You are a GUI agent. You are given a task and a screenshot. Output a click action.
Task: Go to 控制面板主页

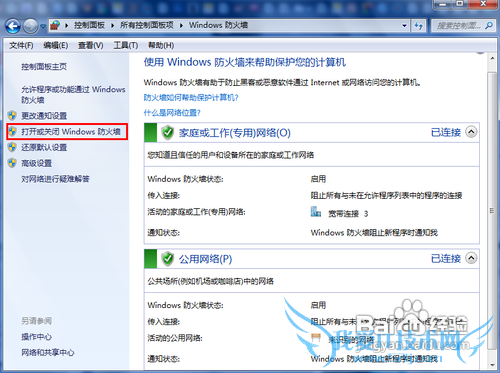(x=44, y=67)
